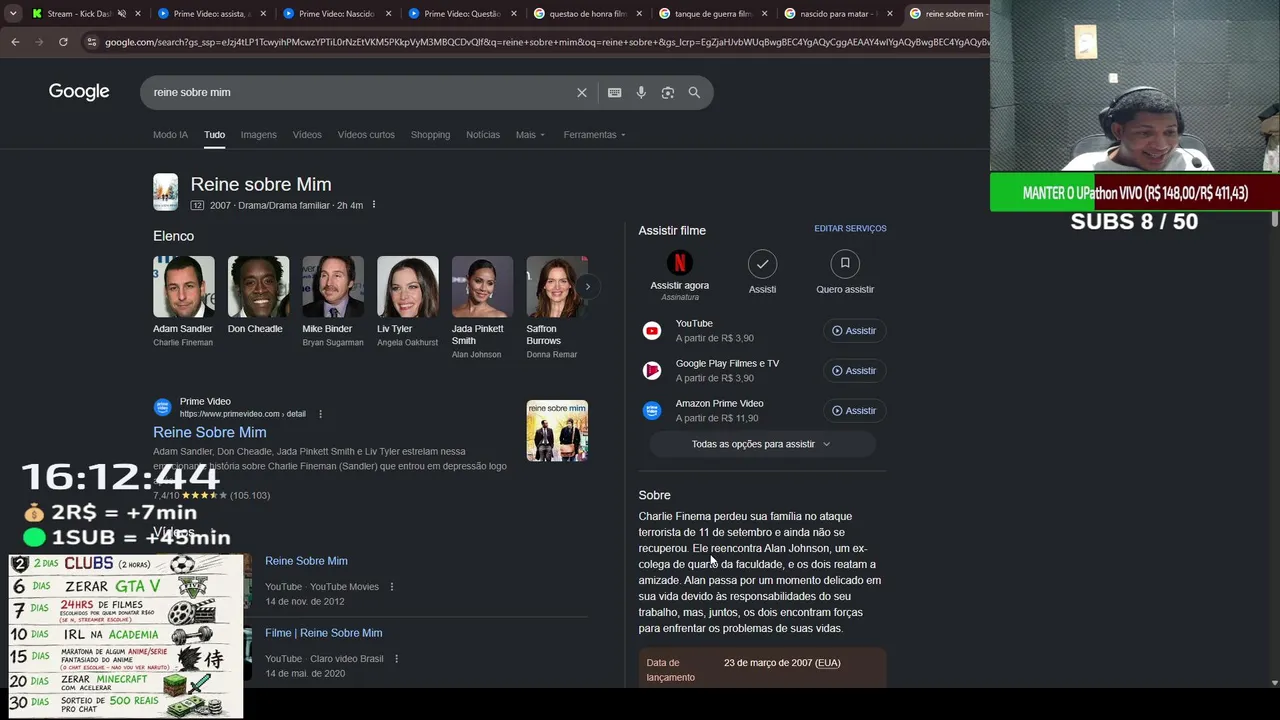Show the next cast members with the arrow
Image resolution: width=1280 pixels, height=720 pixels.
tap(587, 287)
